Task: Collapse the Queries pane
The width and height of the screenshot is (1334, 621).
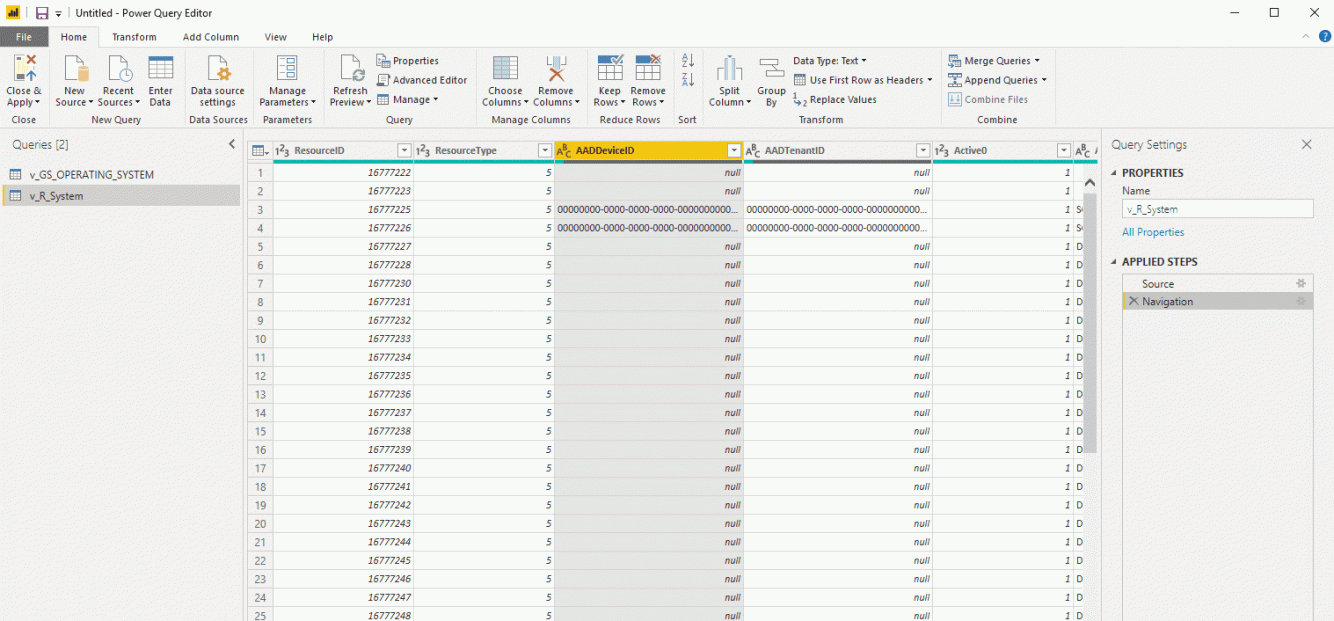Action: 231,143
